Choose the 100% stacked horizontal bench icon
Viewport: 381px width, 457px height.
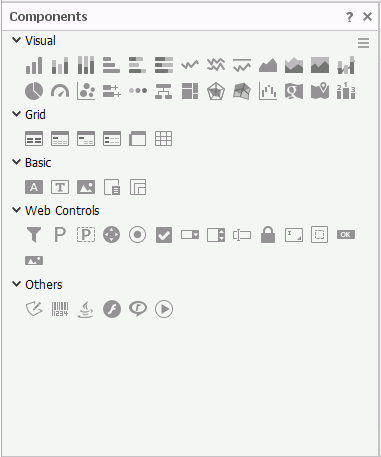click(x=164, y=65)
